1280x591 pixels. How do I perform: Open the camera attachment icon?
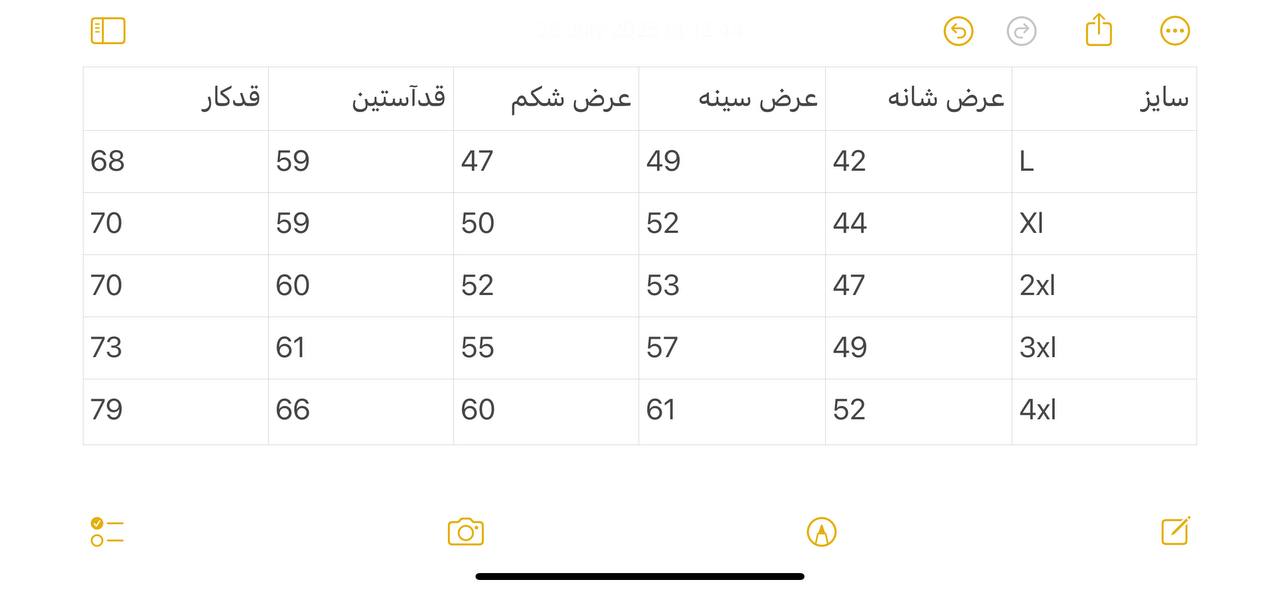point(466,532)
